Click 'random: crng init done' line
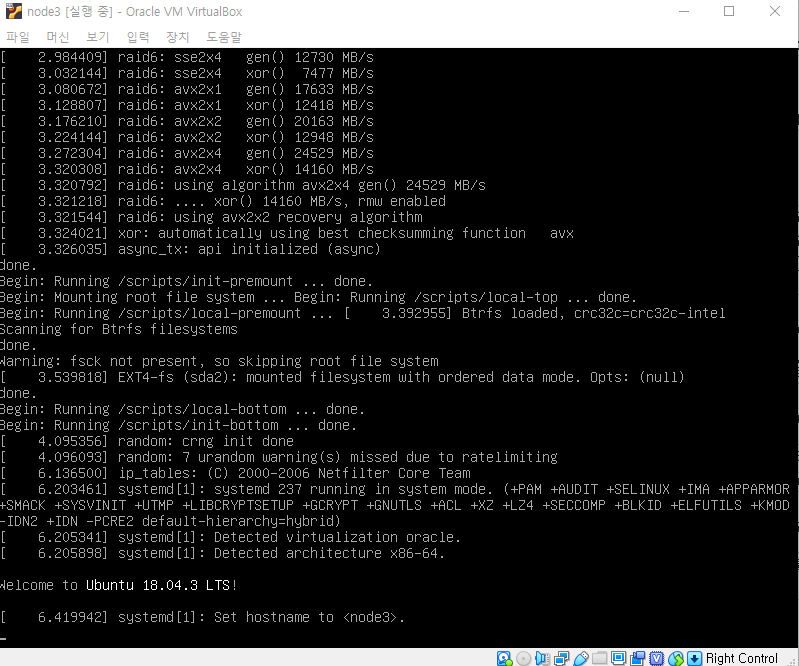Viewport: 799px width, 666px height. click(x=147, y=441)
